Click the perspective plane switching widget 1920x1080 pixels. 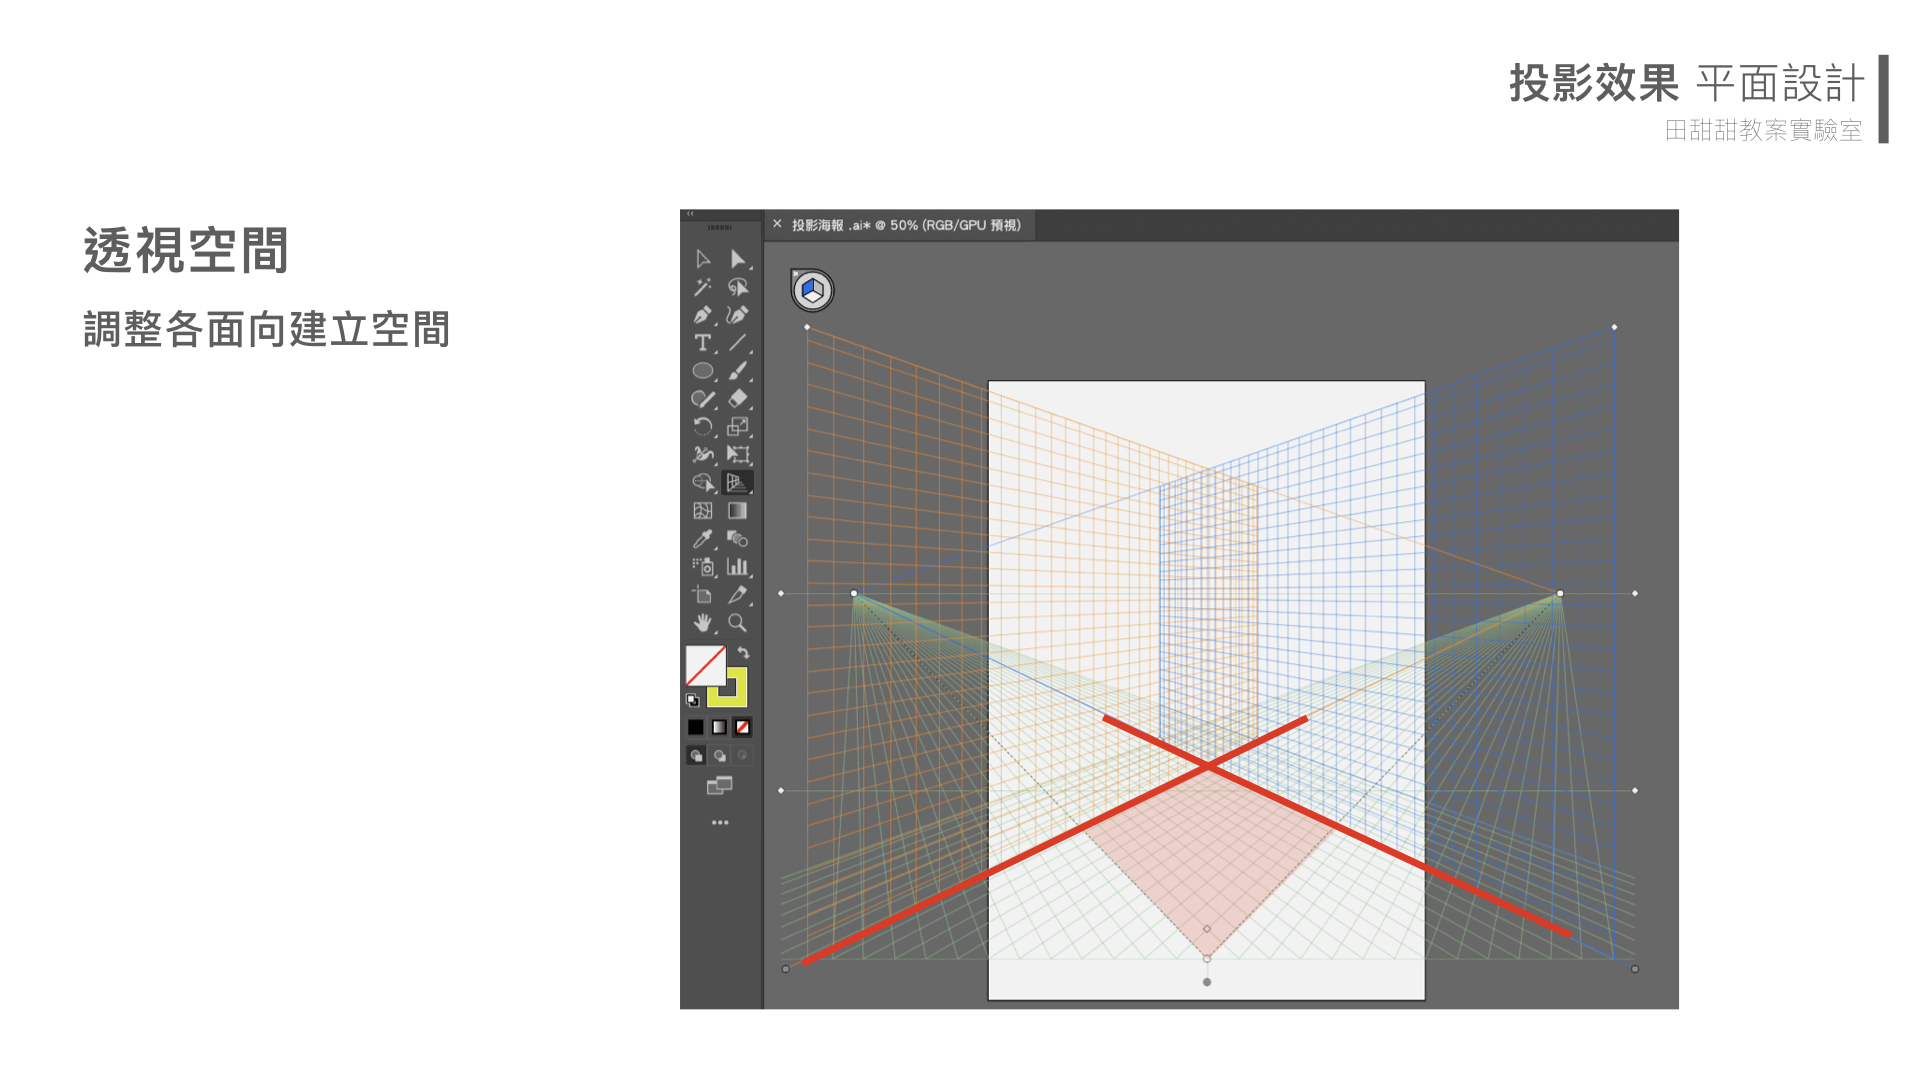(812, 291)
